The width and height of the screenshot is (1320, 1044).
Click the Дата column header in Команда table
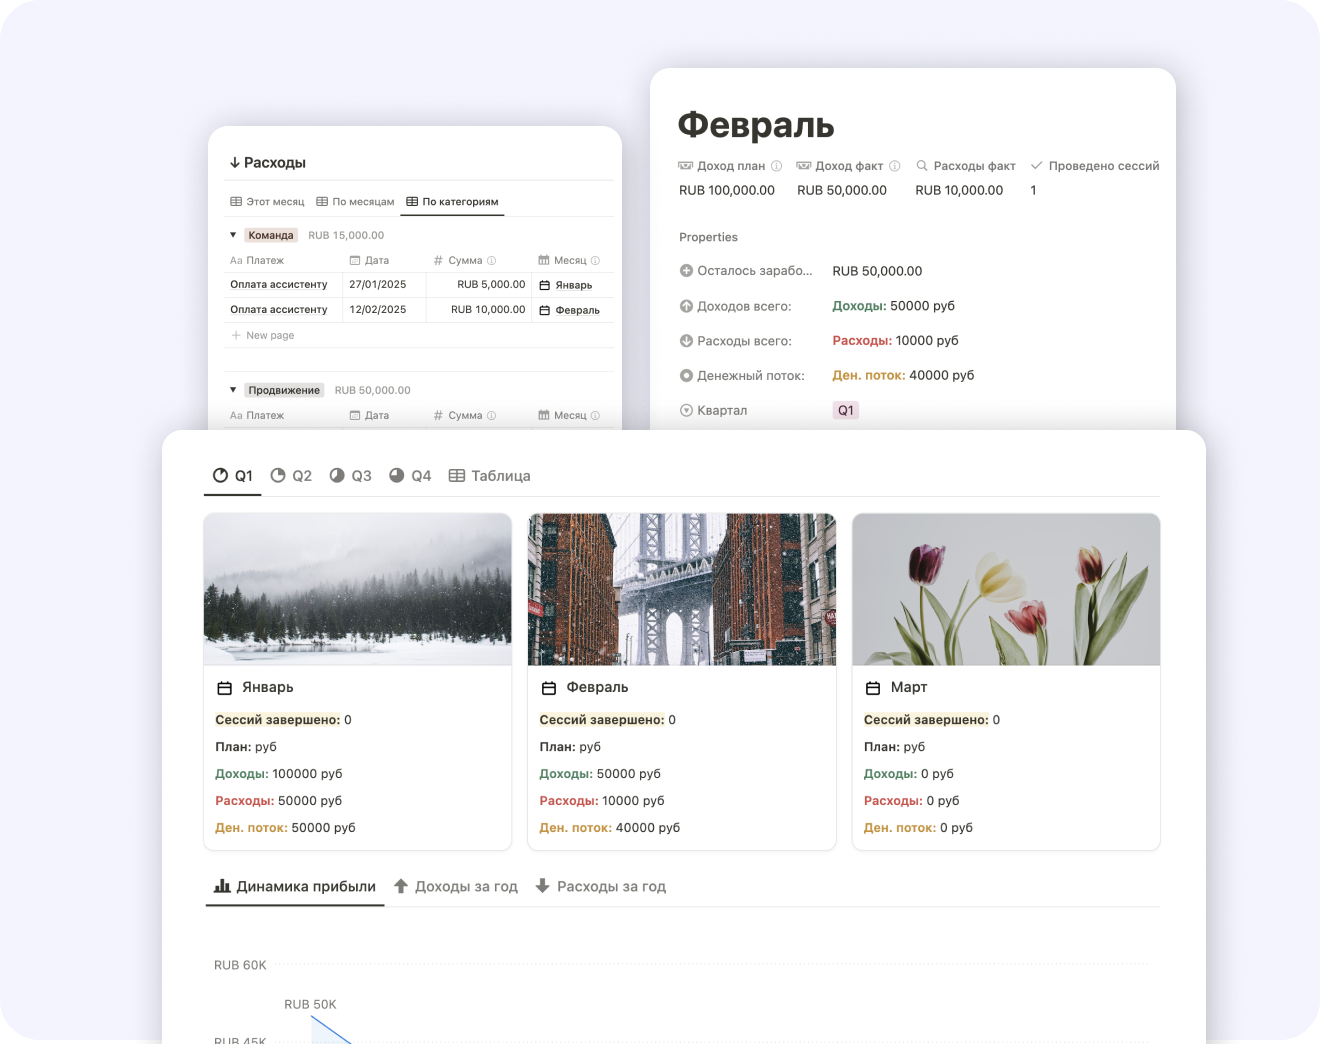click(x=369, y=261)
